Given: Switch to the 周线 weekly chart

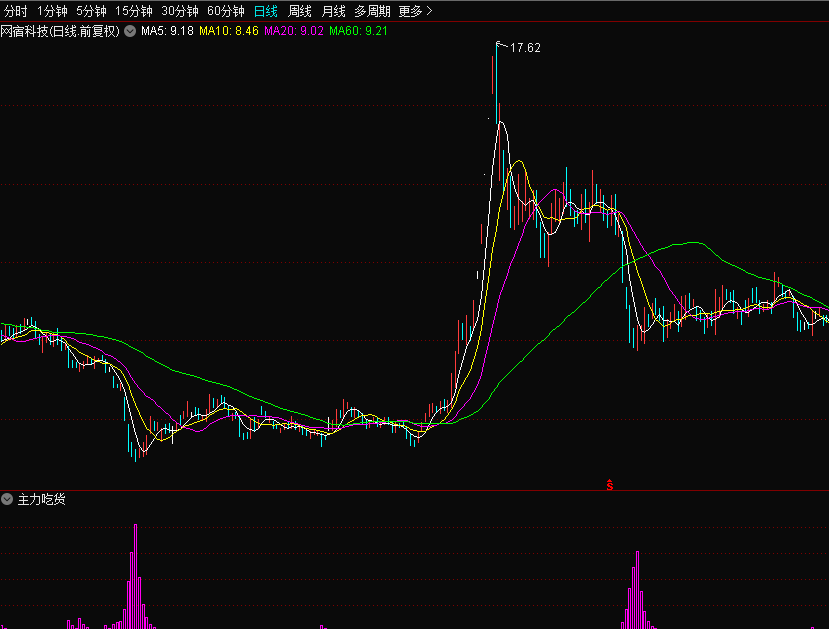Looking at the screenshot, I should click(x=300, y=11).
